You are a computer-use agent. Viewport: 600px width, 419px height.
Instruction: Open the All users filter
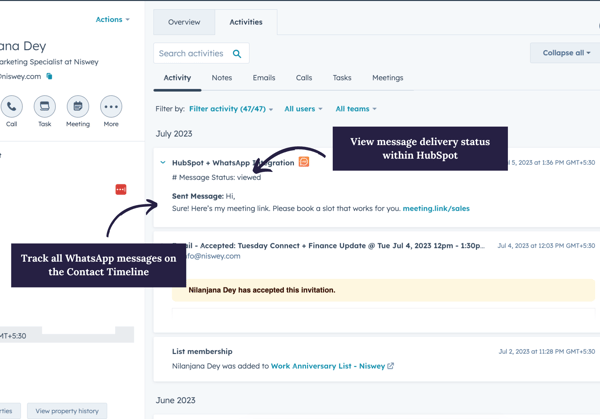coord(303,109)
